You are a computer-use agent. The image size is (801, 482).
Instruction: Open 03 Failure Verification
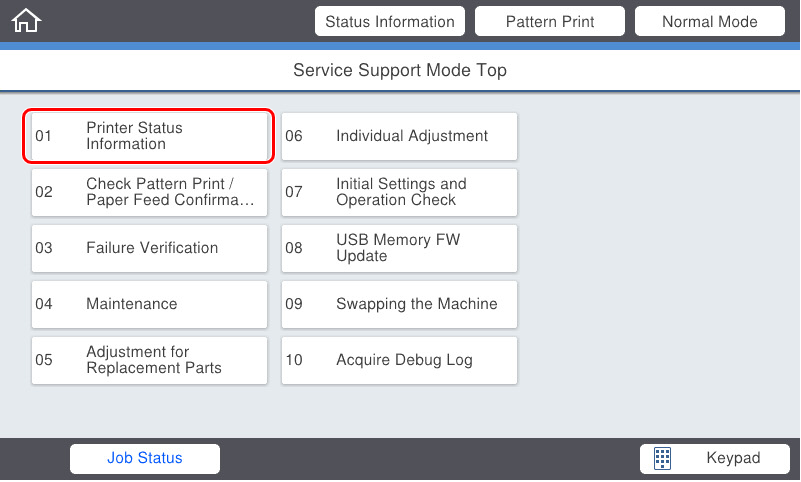coord(149,248)
